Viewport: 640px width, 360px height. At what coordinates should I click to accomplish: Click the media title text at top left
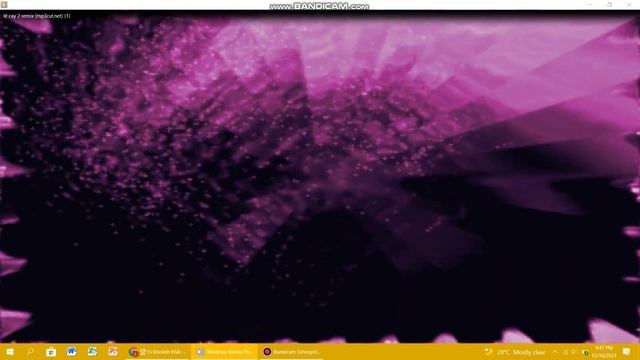pyautogui.click(x=37, y=16)
